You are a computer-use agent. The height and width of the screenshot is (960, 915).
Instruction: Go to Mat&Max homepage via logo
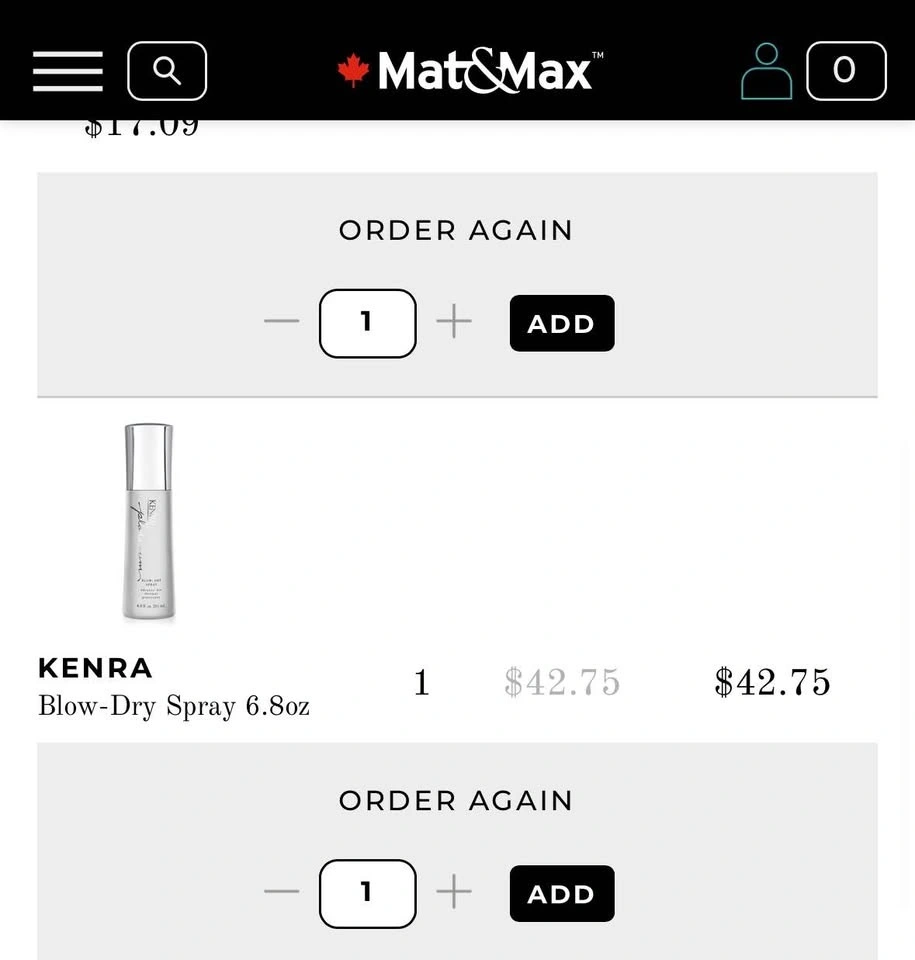coord(470,71)
